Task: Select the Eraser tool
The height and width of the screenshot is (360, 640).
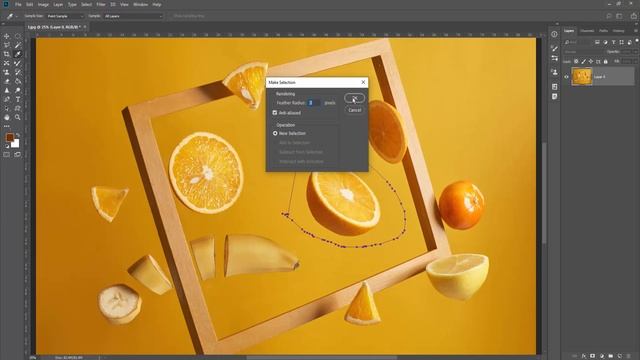Action: 7,81
